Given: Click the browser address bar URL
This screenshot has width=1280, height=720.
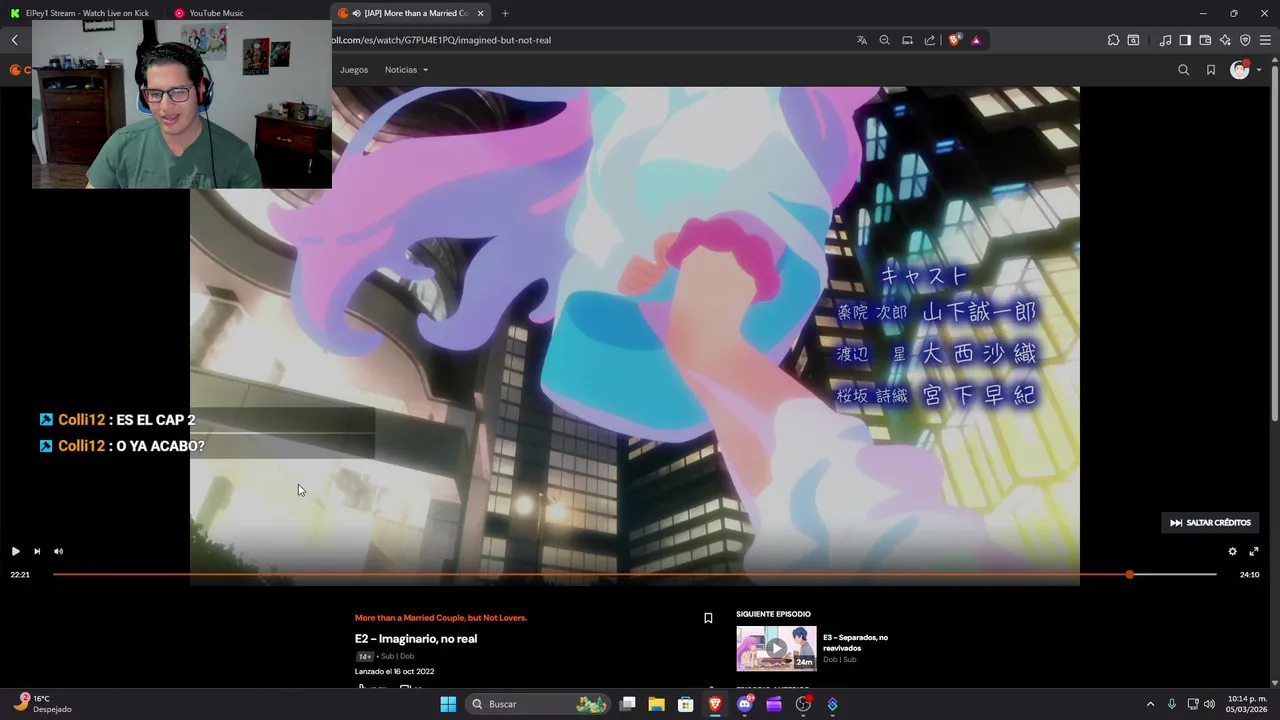Looking at the screenshot, I should (441, 40).
